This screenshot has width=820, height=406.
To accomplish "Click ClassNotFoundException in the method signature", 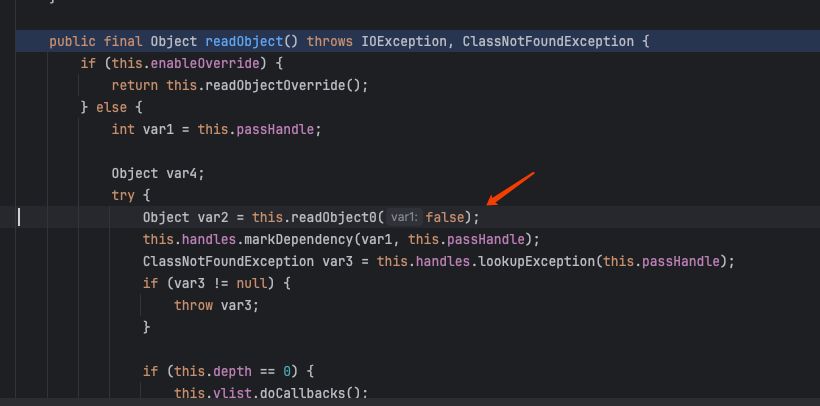I will click(x=548, y=42).
